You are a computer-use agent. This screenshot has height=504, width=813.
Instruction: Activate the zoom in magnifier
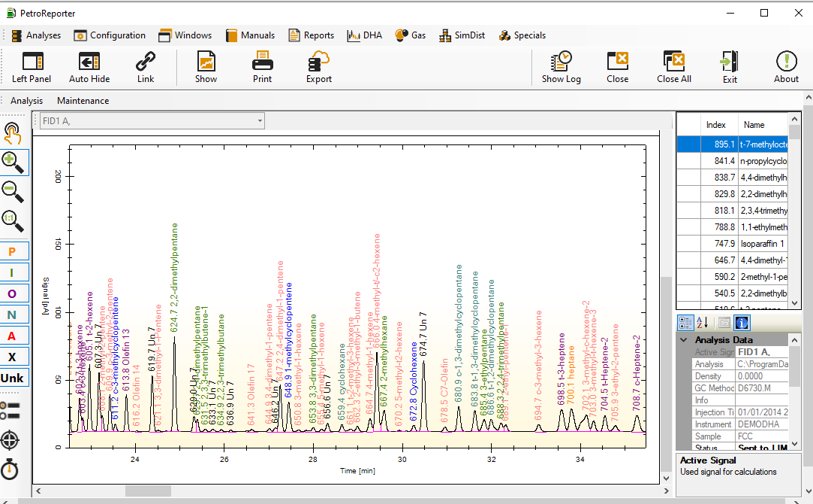12,162
